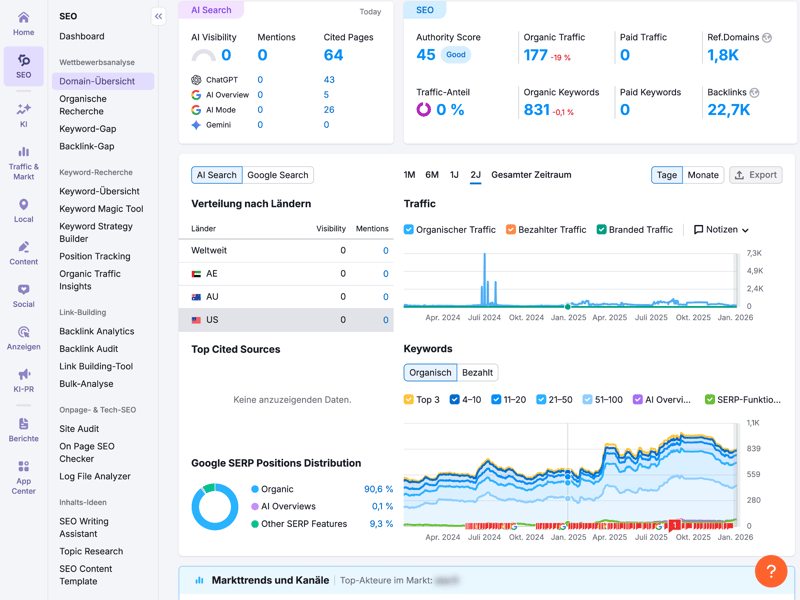The image size is (800, 600).
Task: Select the 6M time range tab
Action: 432,175
